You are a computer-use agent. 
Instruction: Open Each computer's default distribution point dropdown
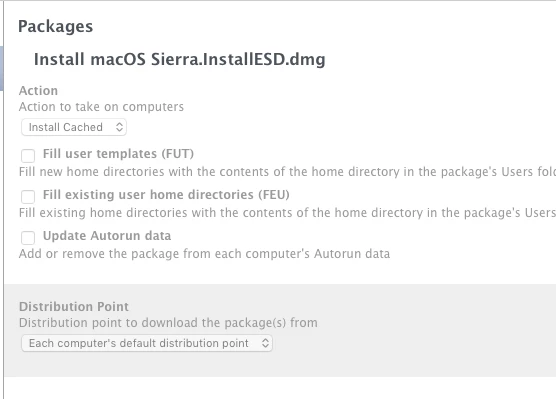coord(147,343)
